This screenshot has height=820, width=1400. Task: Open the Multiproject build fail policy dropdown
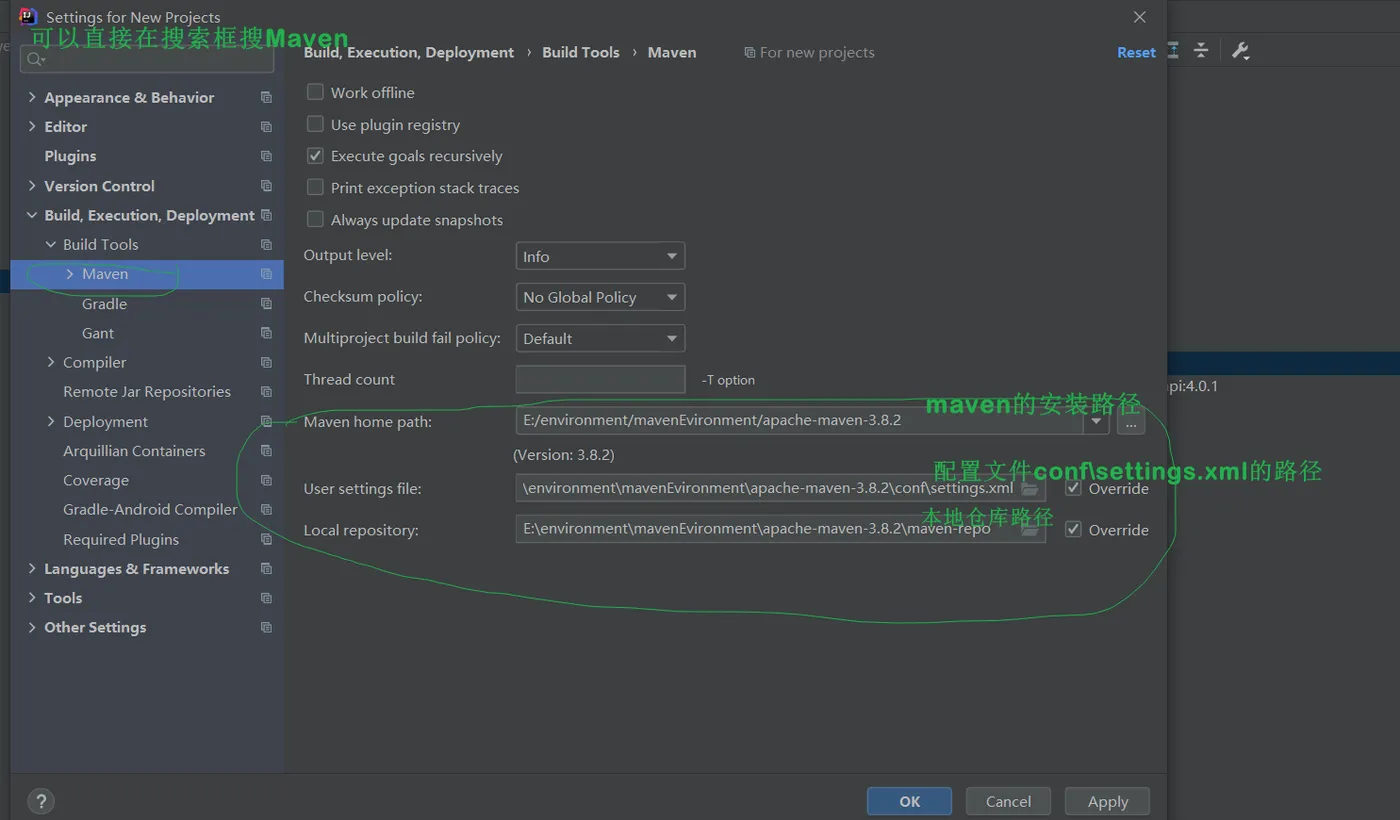click(x=600, y=338)
